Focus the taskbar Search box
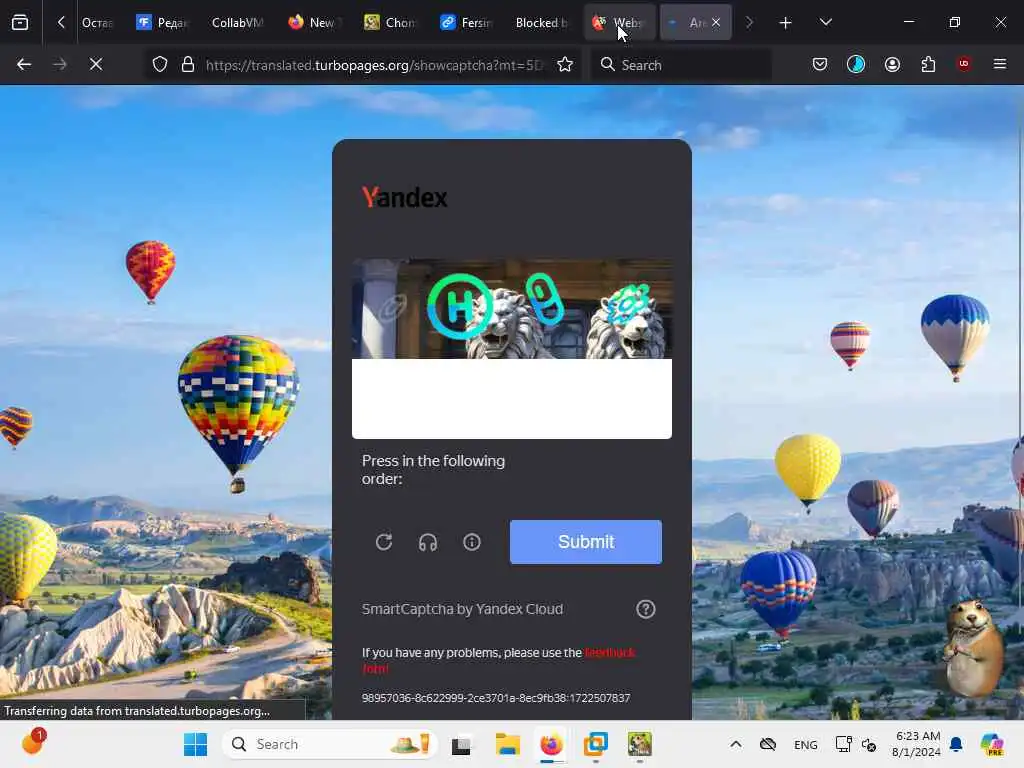 point(329,744)
